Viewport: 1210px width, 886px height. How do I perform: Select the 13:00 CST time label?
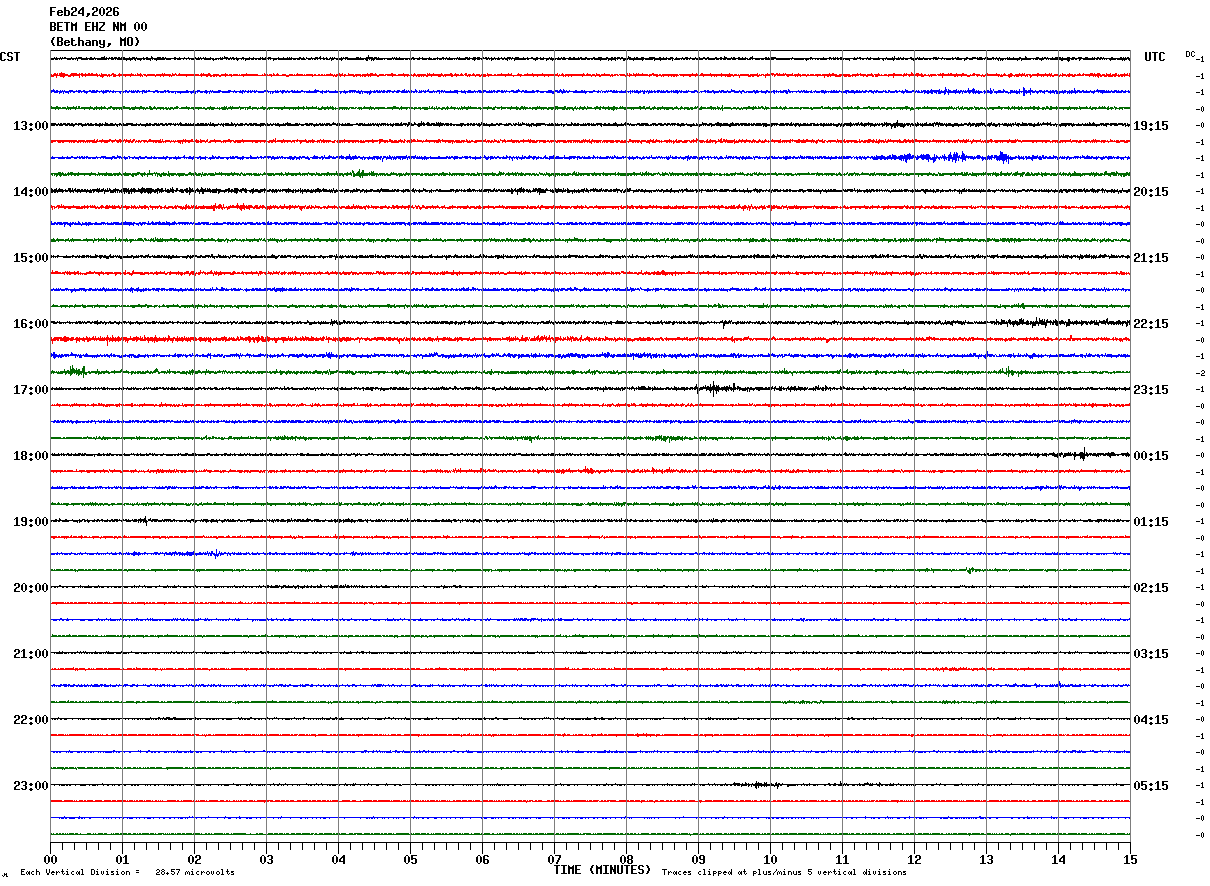31,126
